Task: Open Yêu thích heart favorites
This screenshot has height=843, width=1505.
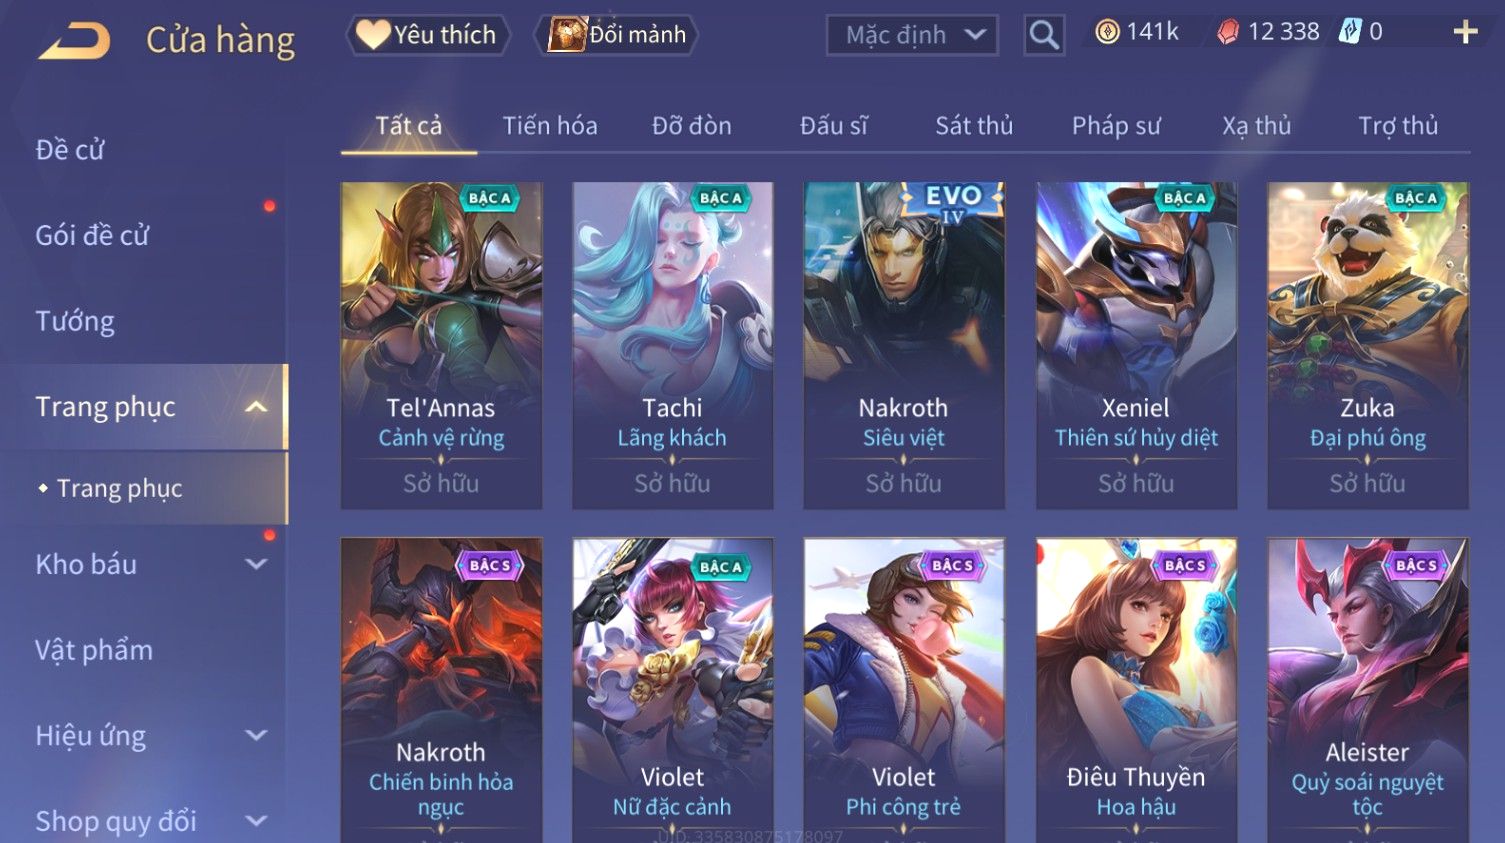Action: (428, 35)
